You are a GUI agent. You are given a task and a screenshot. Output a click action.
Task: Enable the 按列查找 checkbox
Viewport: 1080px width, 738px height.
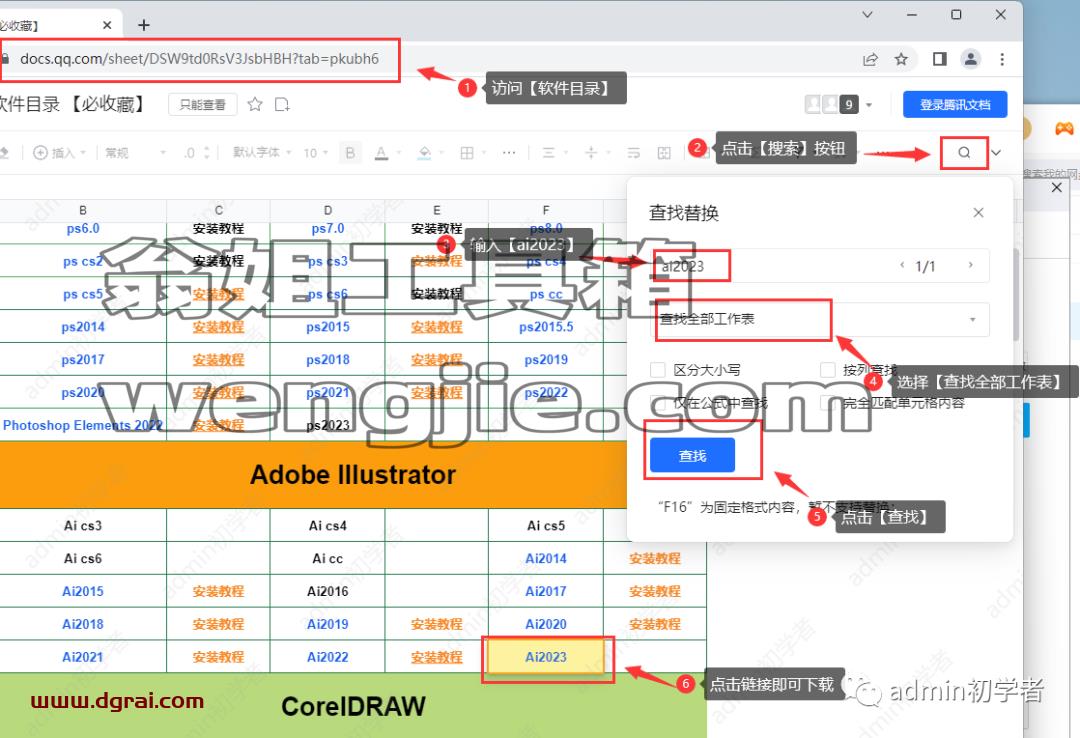[x=828, y=370]
